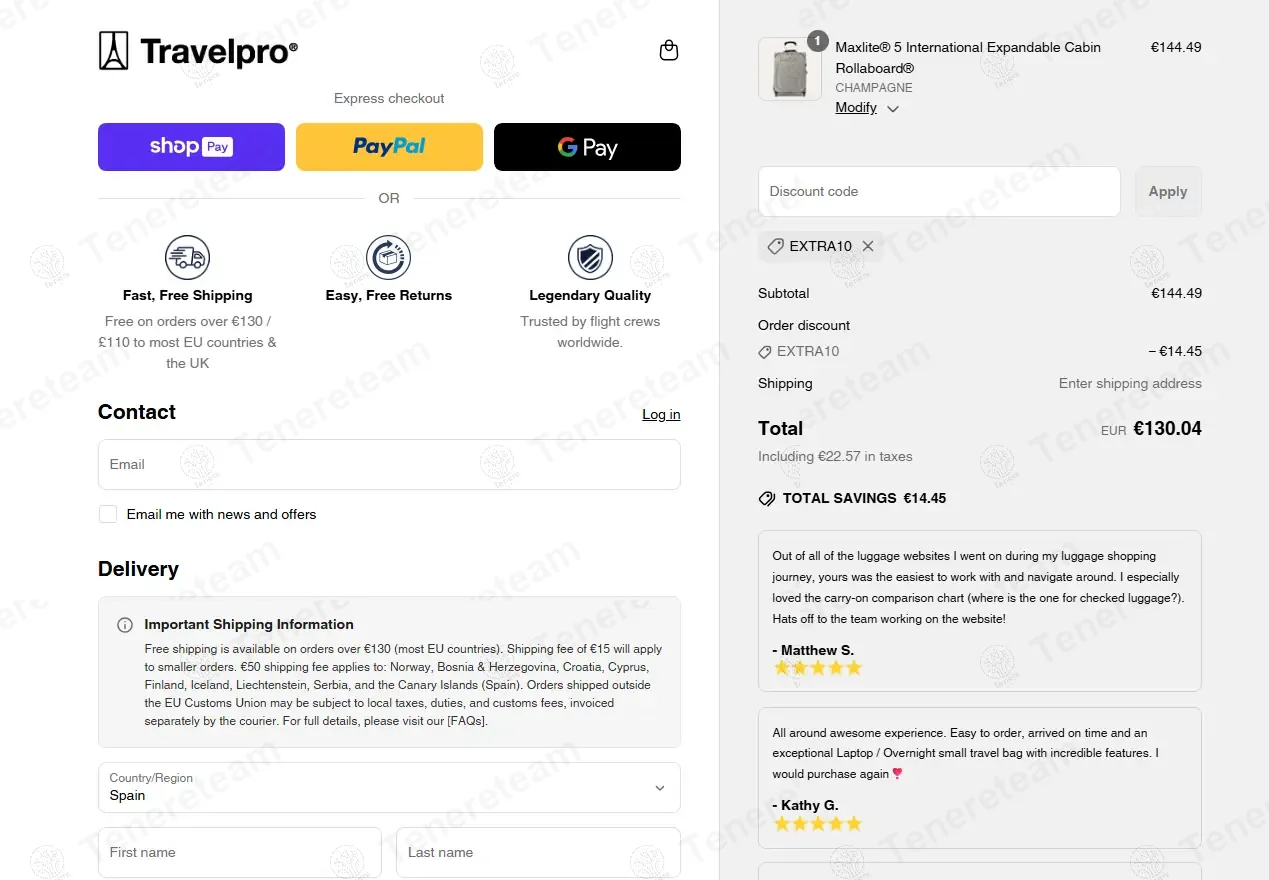The width and height of the screenshot is (1269, 880).
Task: Check 'Email me with news and offers'
Action: point(108,514)
